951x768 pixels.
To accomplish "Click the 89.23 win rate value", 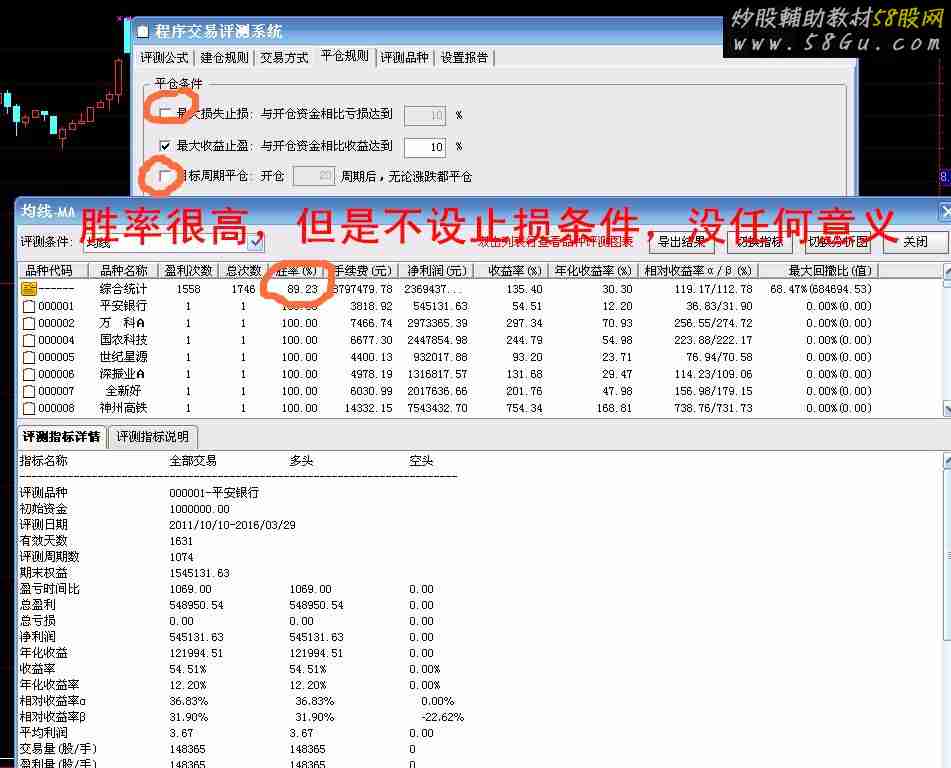I will click(x=303, y=289).
